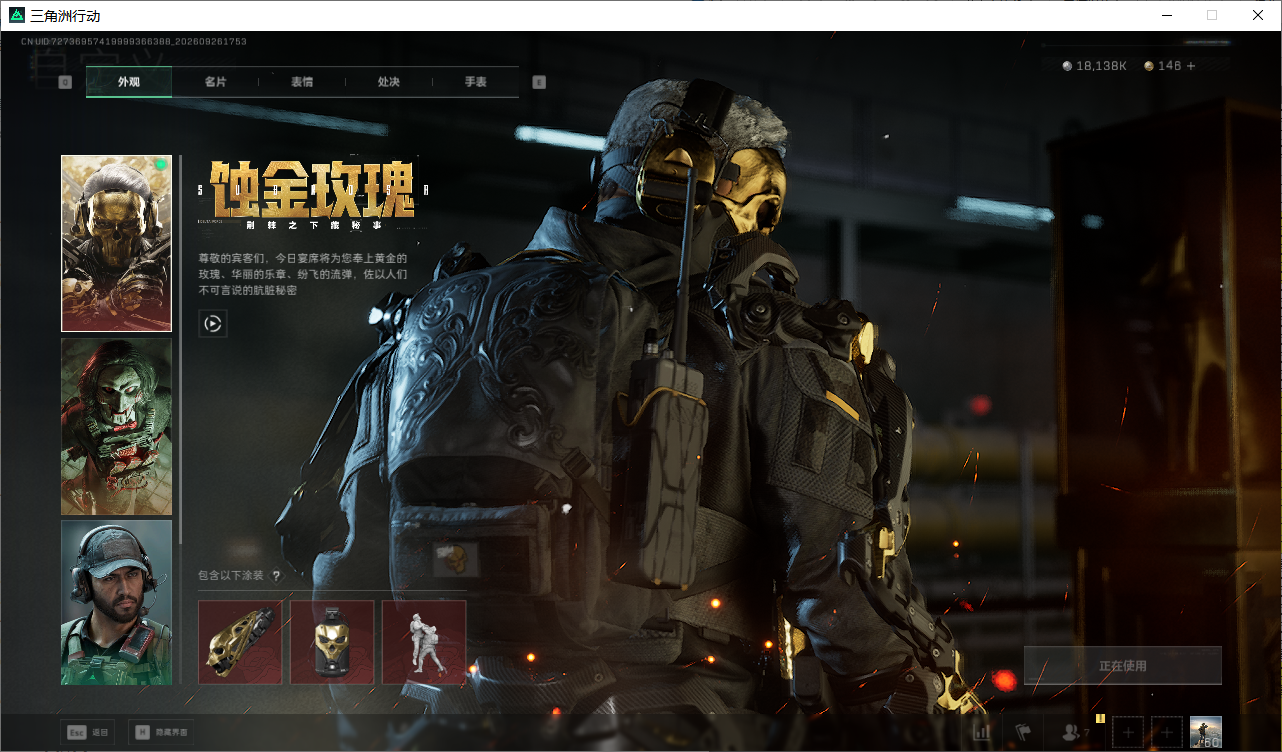Click the 146 gold currency balance

click(1169, 66)
